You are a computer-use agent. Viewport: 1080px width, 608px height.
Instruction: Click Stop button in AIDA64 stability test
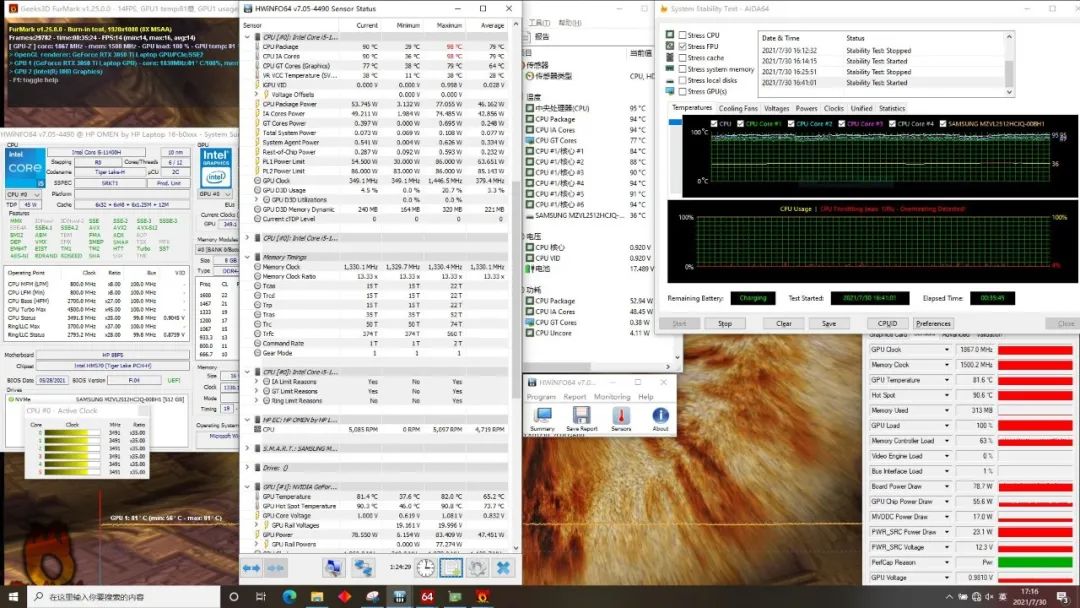[x=725, y=324]
